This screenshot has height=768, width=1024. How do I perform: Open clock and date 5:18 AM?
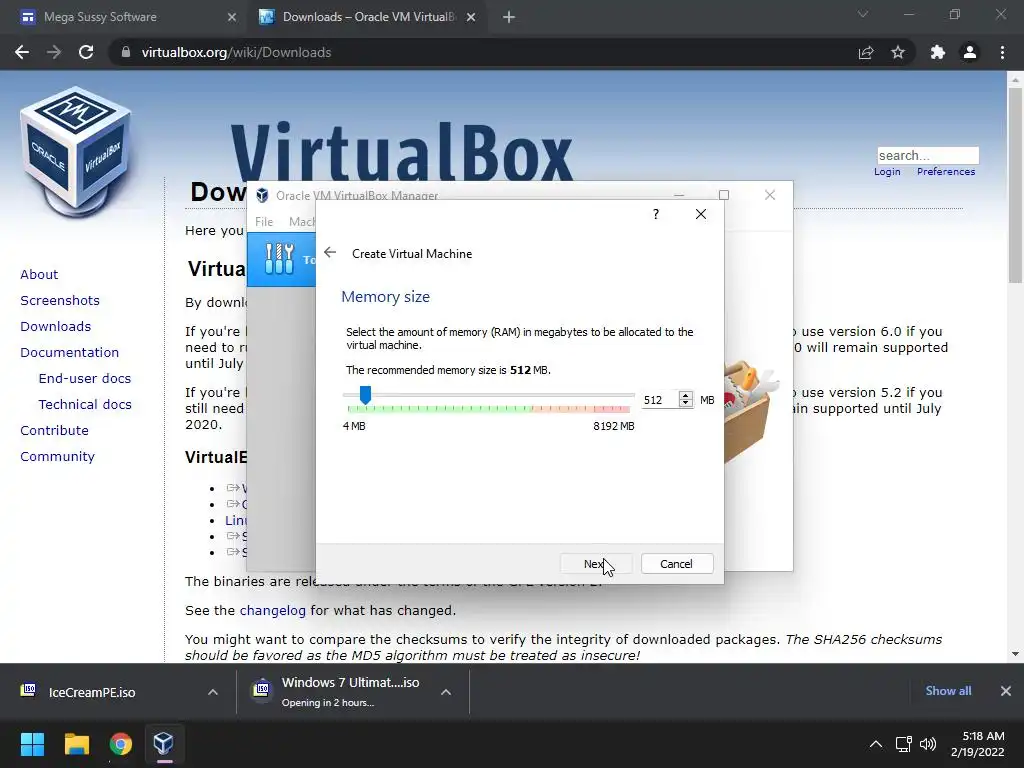coord(978,744)
